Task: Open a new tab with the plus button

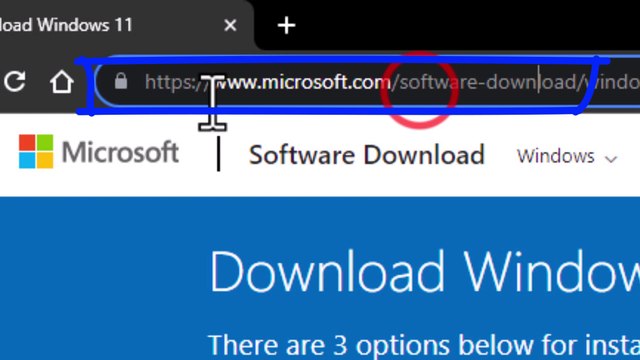Action: pyautogui.click(x=286, y=25)
